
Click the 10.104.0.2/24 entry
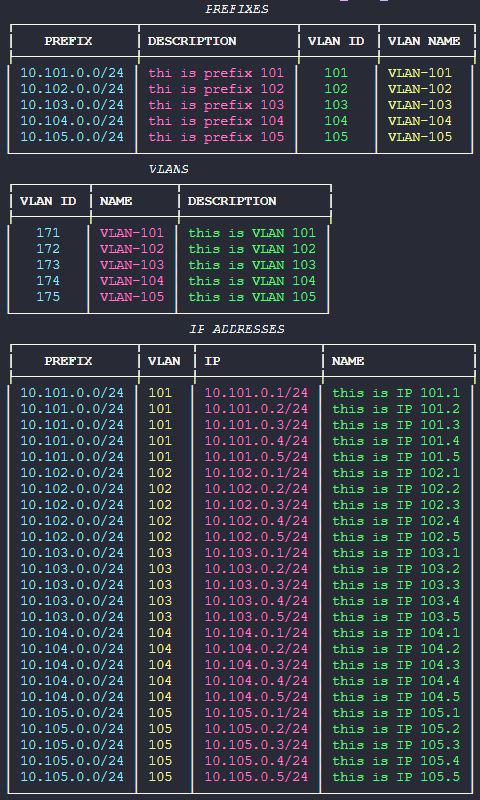256,648
